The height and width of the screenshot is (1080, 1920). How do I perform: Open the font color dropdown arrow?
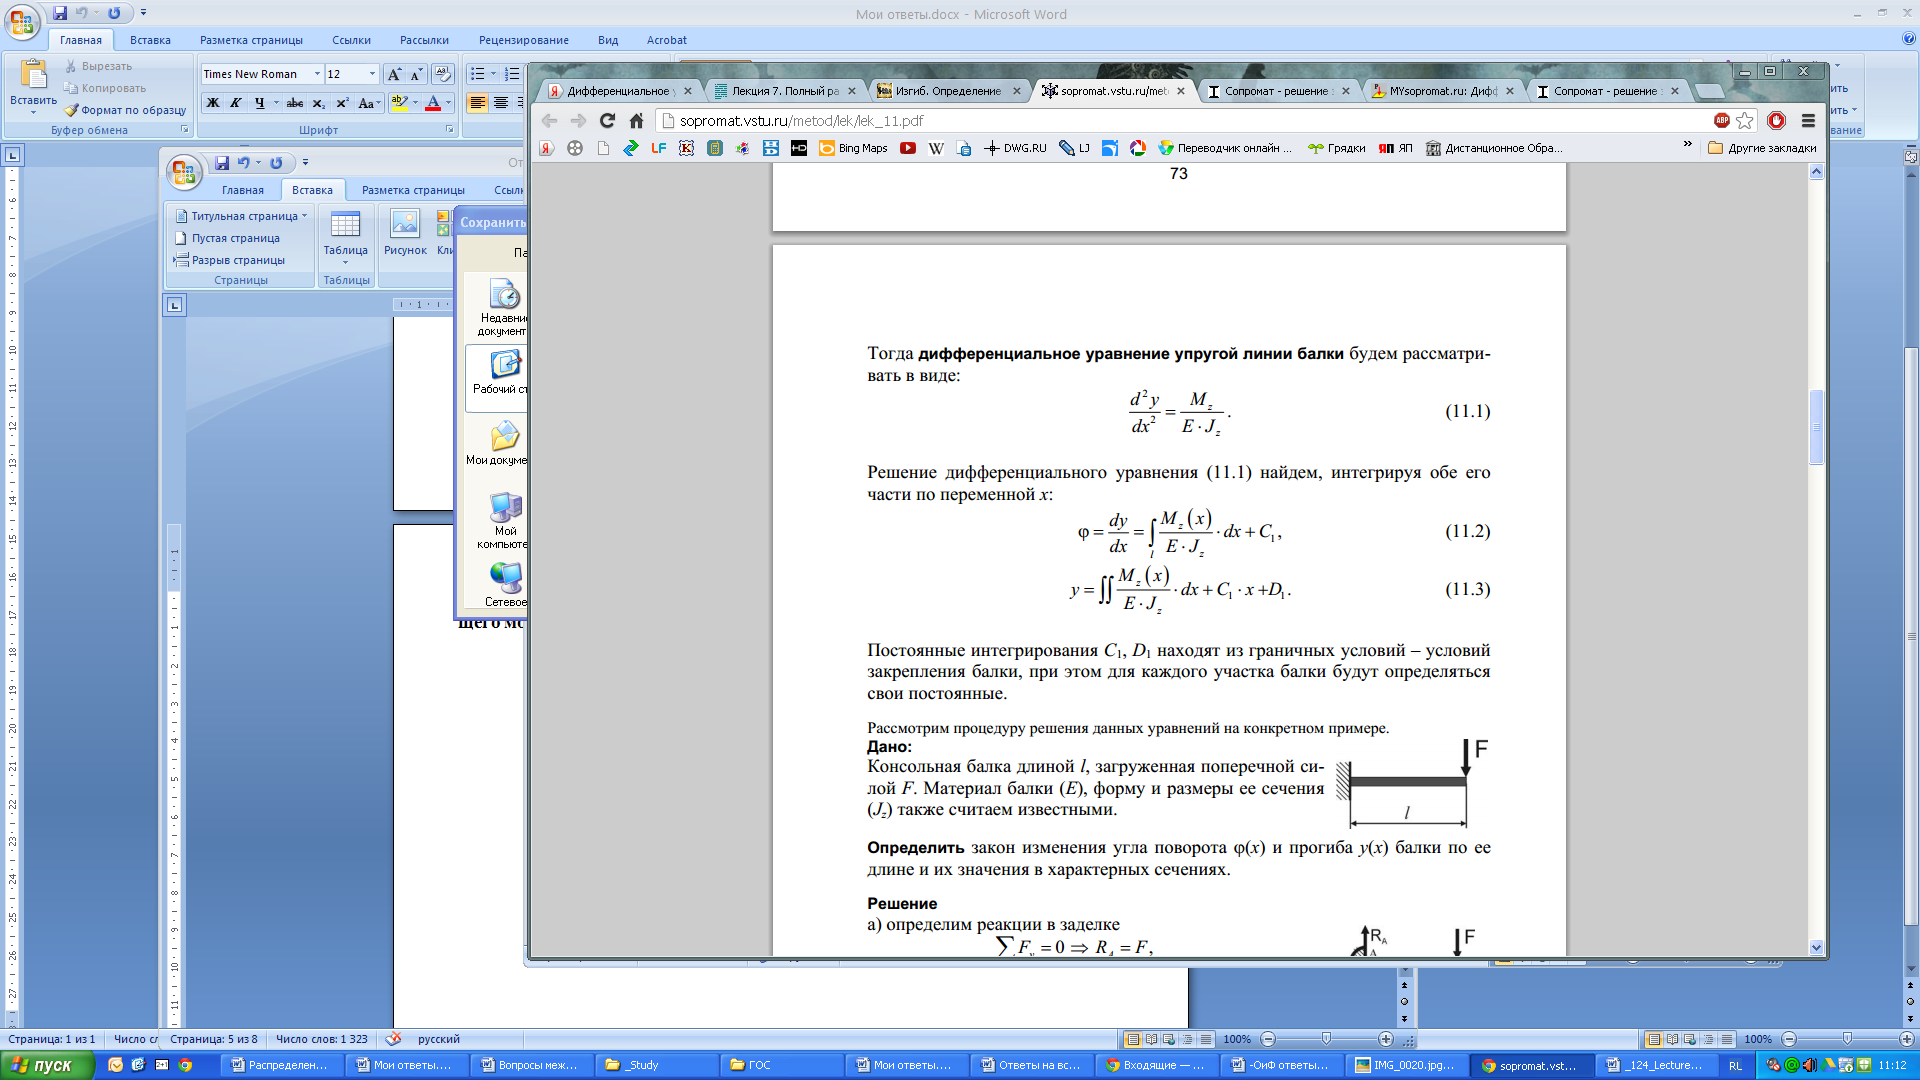click(x=448, y=103)
